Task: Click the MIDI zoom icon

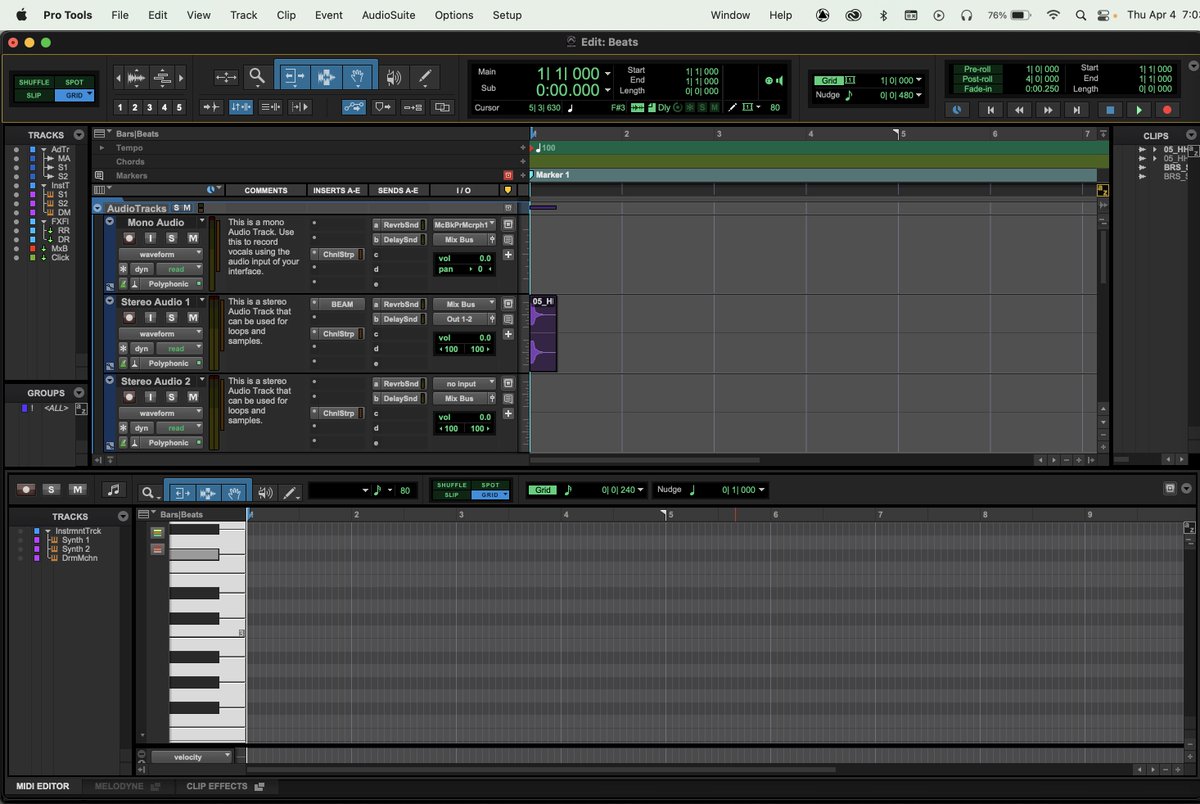Action: point(163,78)
